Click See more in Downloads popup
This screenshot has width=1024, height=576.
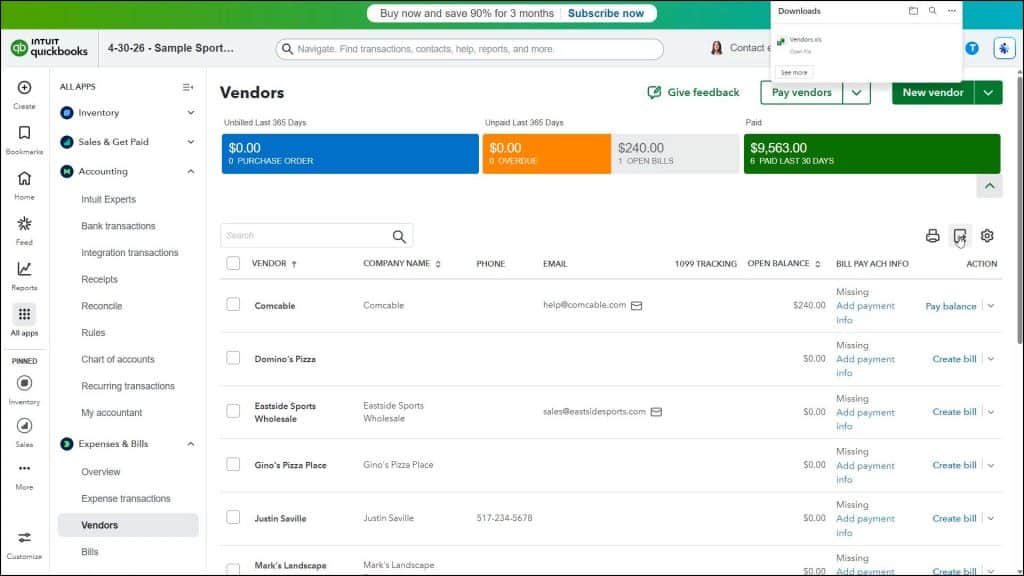point(794,72)
